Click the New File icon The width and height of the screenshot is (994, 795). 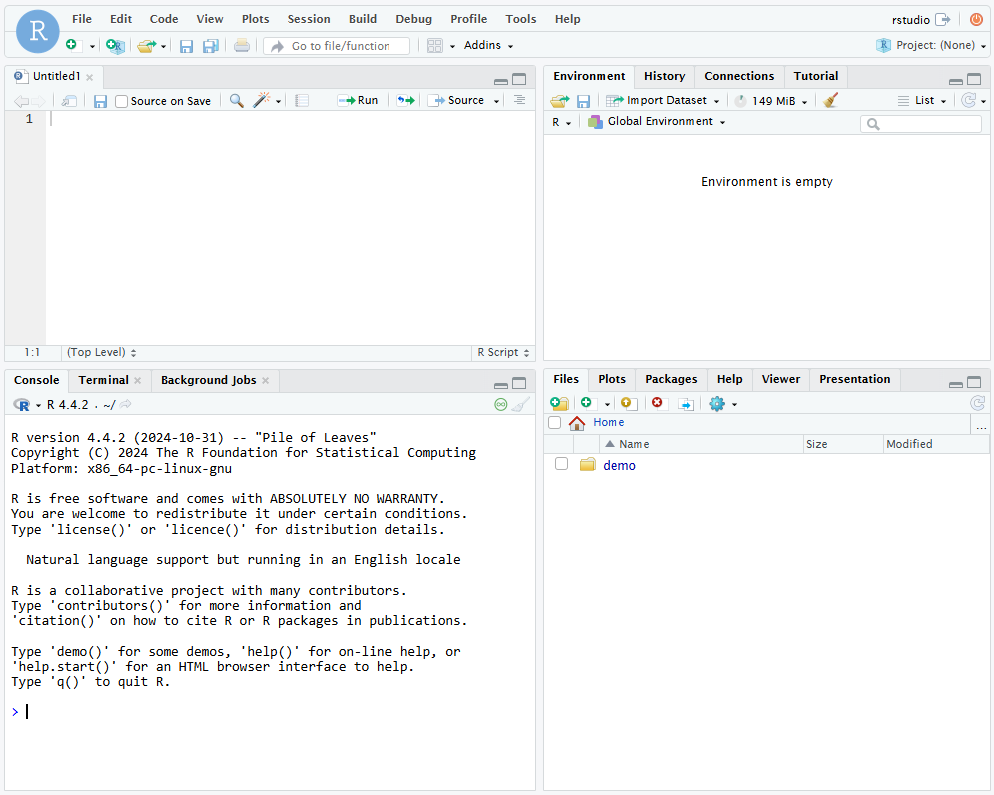pos(72,45)
